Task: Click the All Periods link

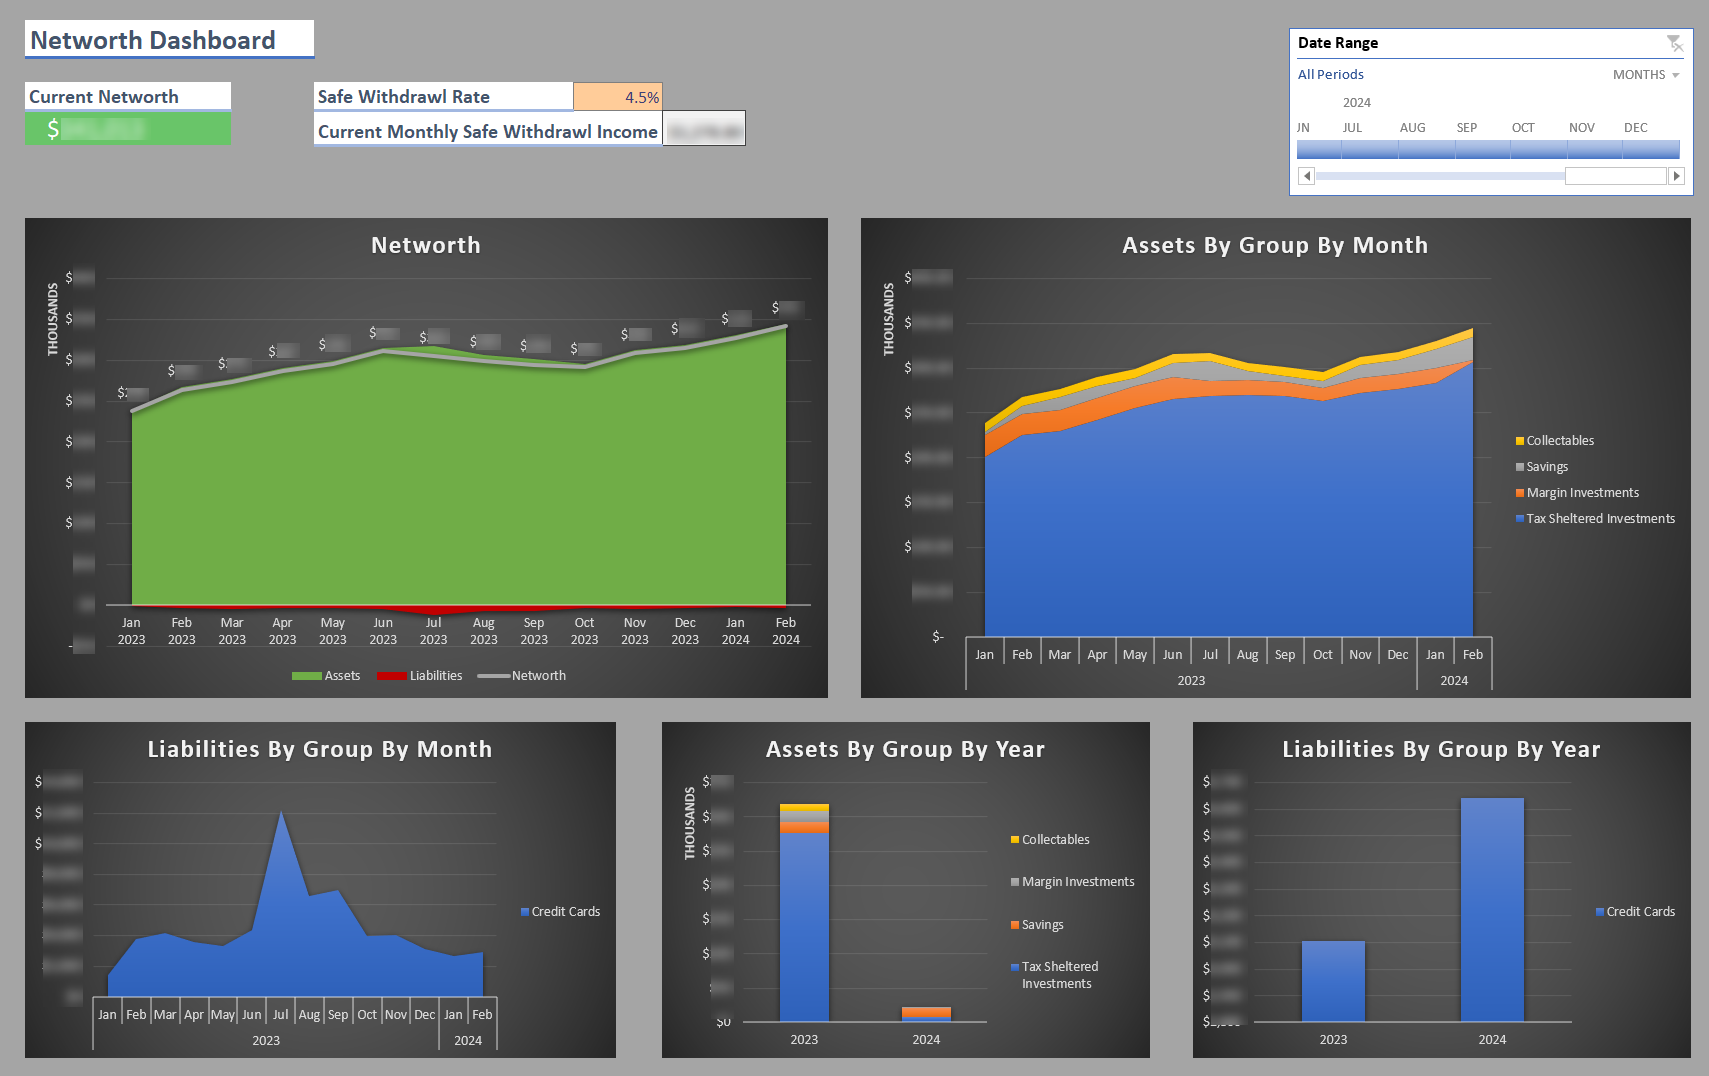Action: pos(1331,74)
